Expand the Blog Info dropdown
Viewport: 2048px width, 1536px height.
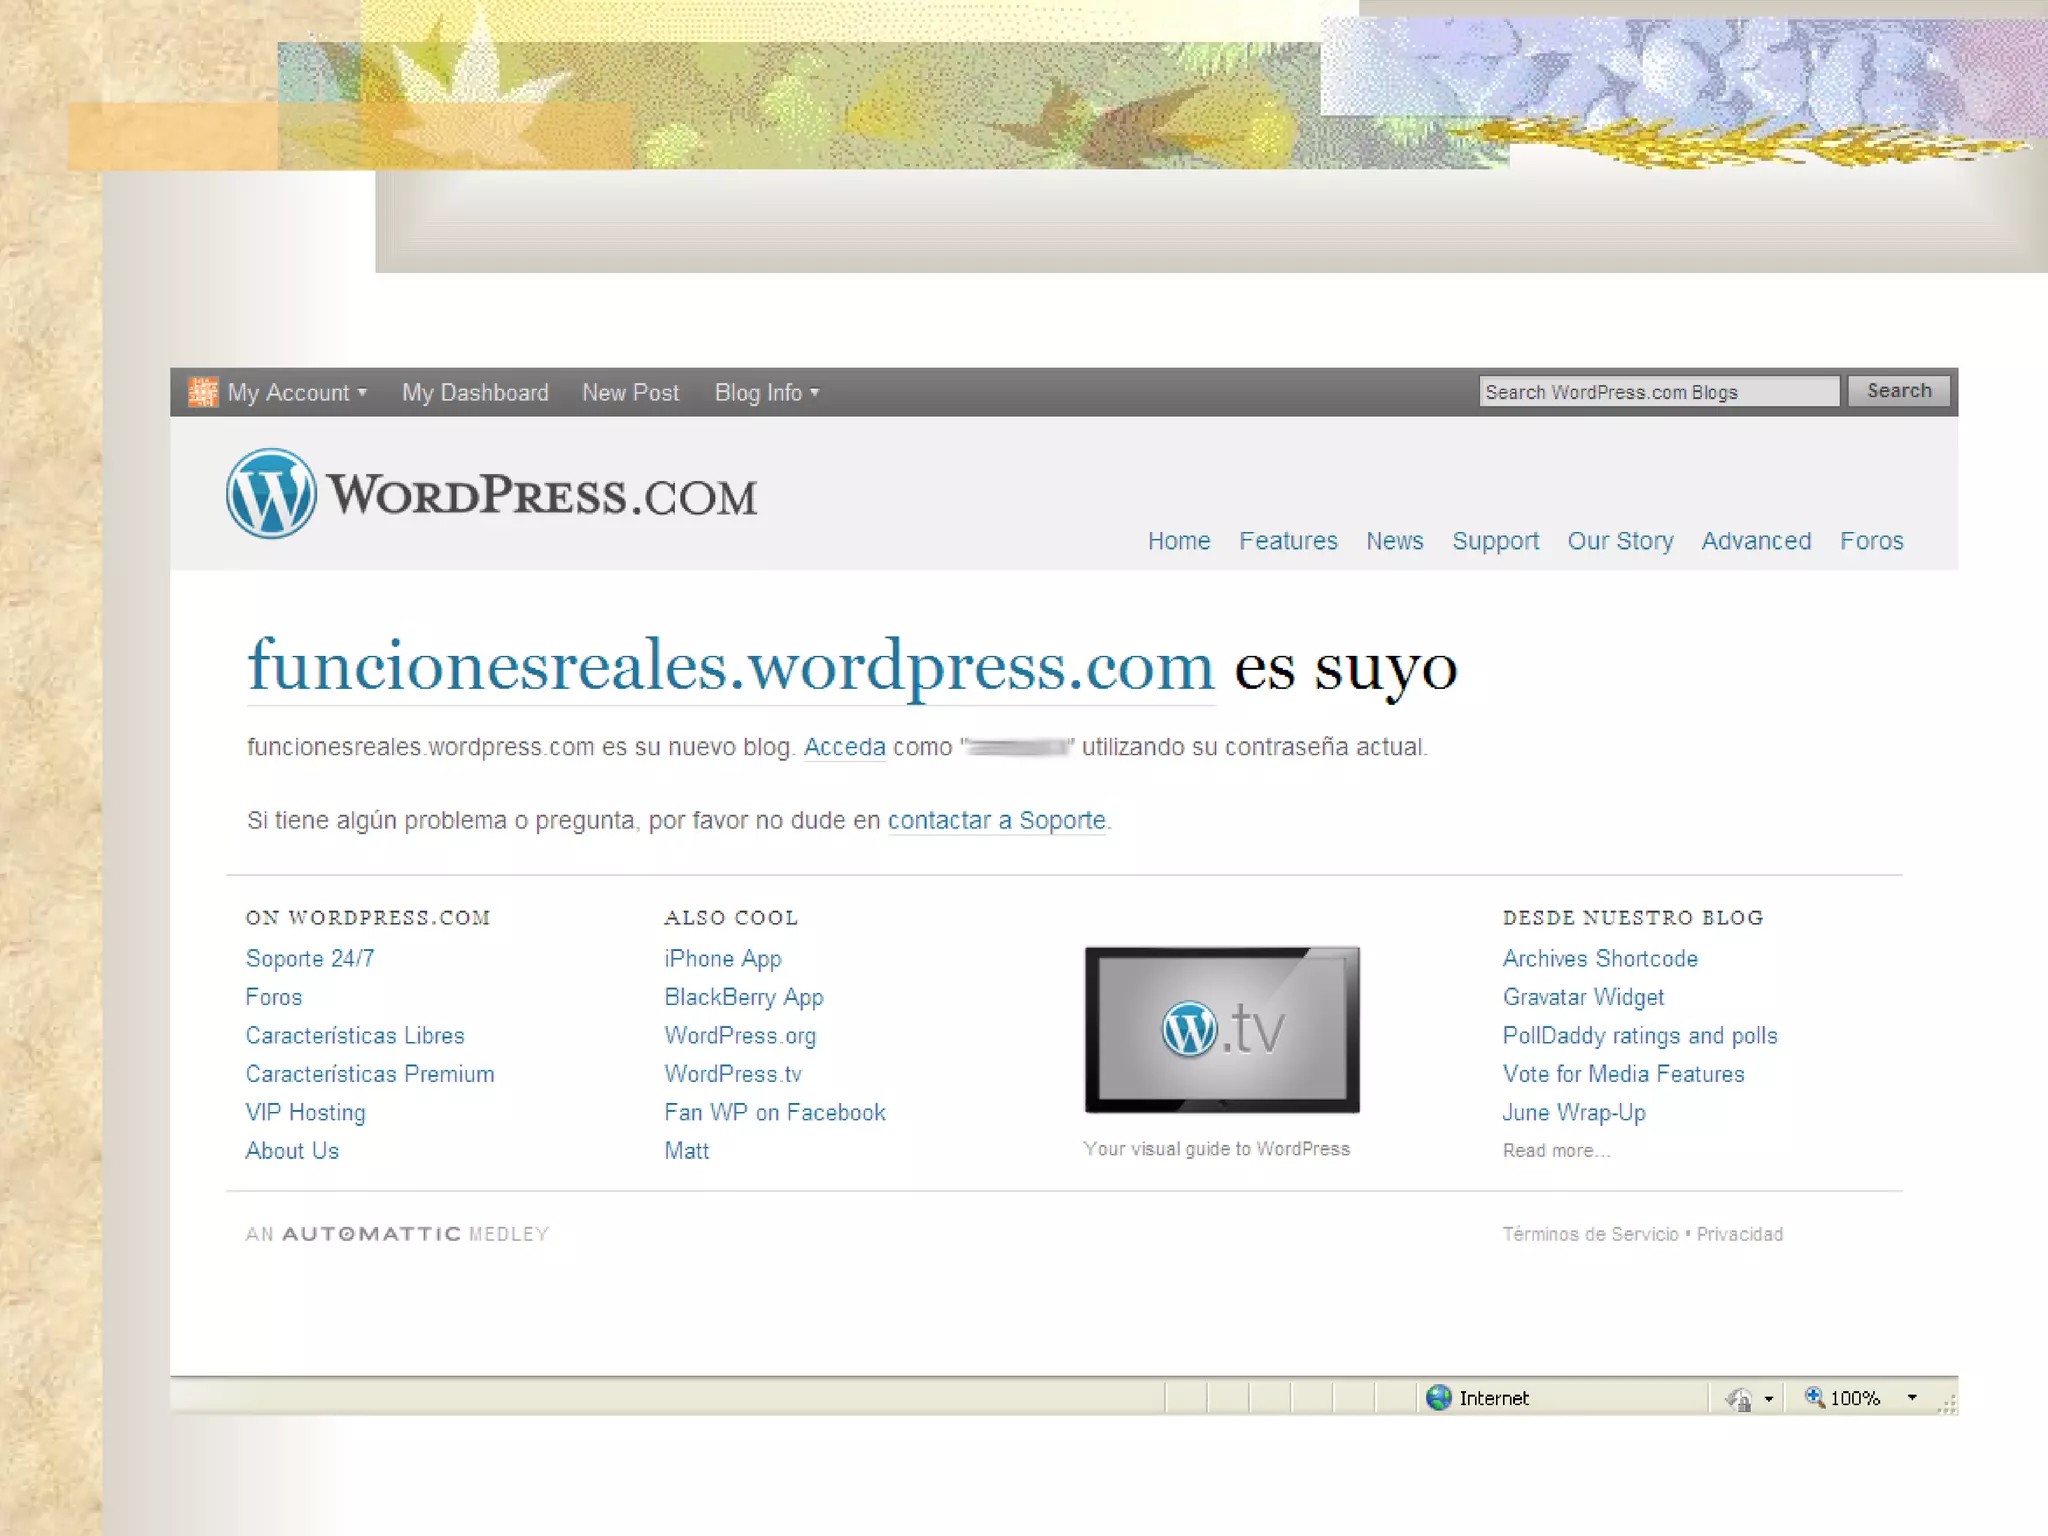point(766,393)
